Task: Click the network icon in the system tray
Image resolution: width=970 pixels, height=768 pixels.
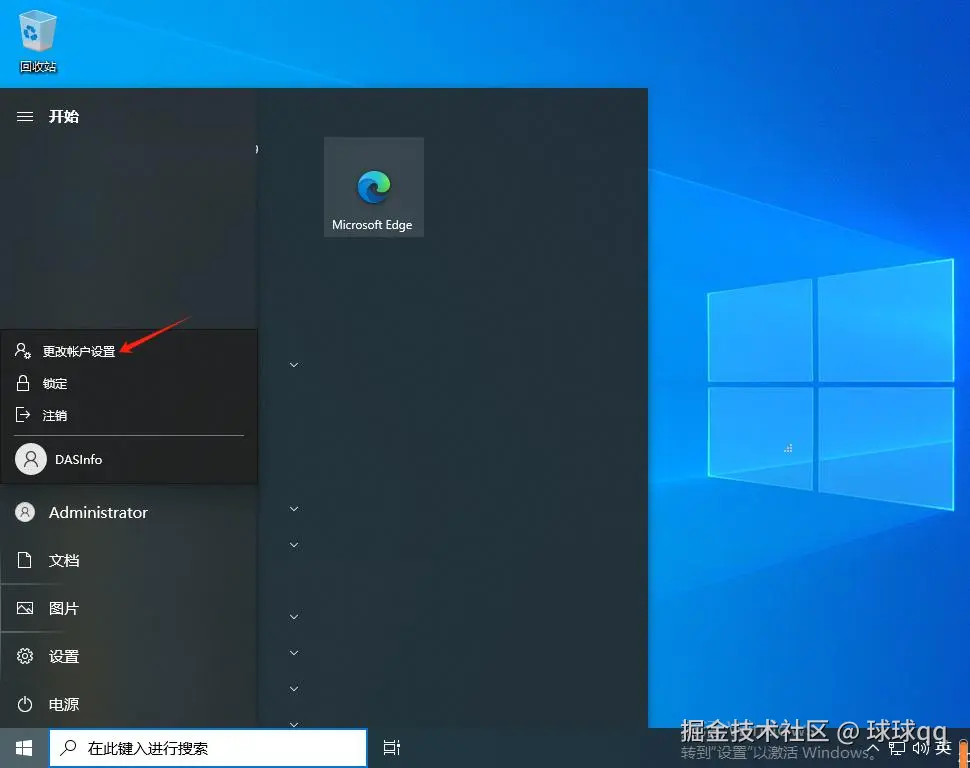Action: point(897,749)
